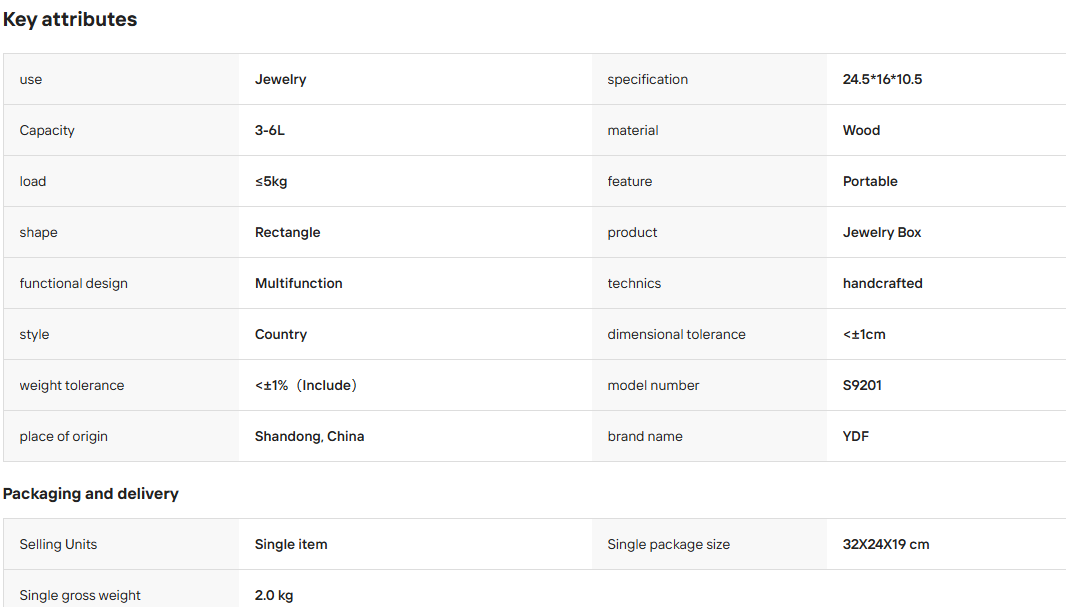Select the Jewelry use value
The image size is (1066, 607).
point(280,80)
